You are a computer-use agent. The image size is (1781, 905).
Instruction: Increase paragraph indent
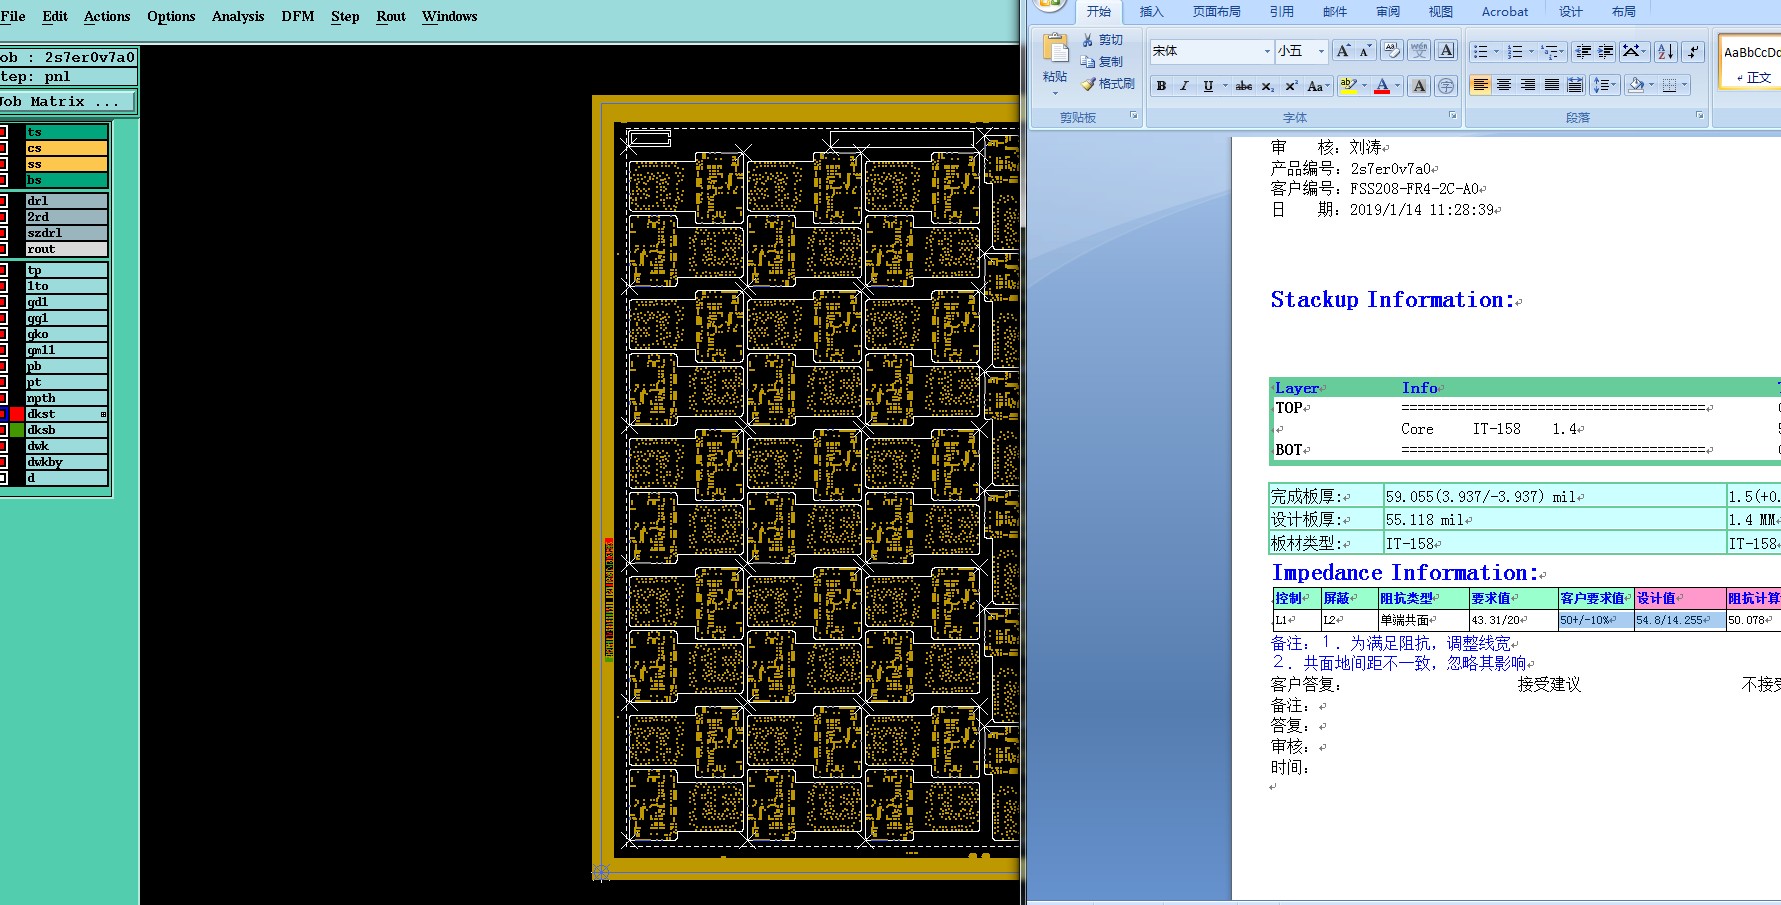click(x=1606, y=51)
